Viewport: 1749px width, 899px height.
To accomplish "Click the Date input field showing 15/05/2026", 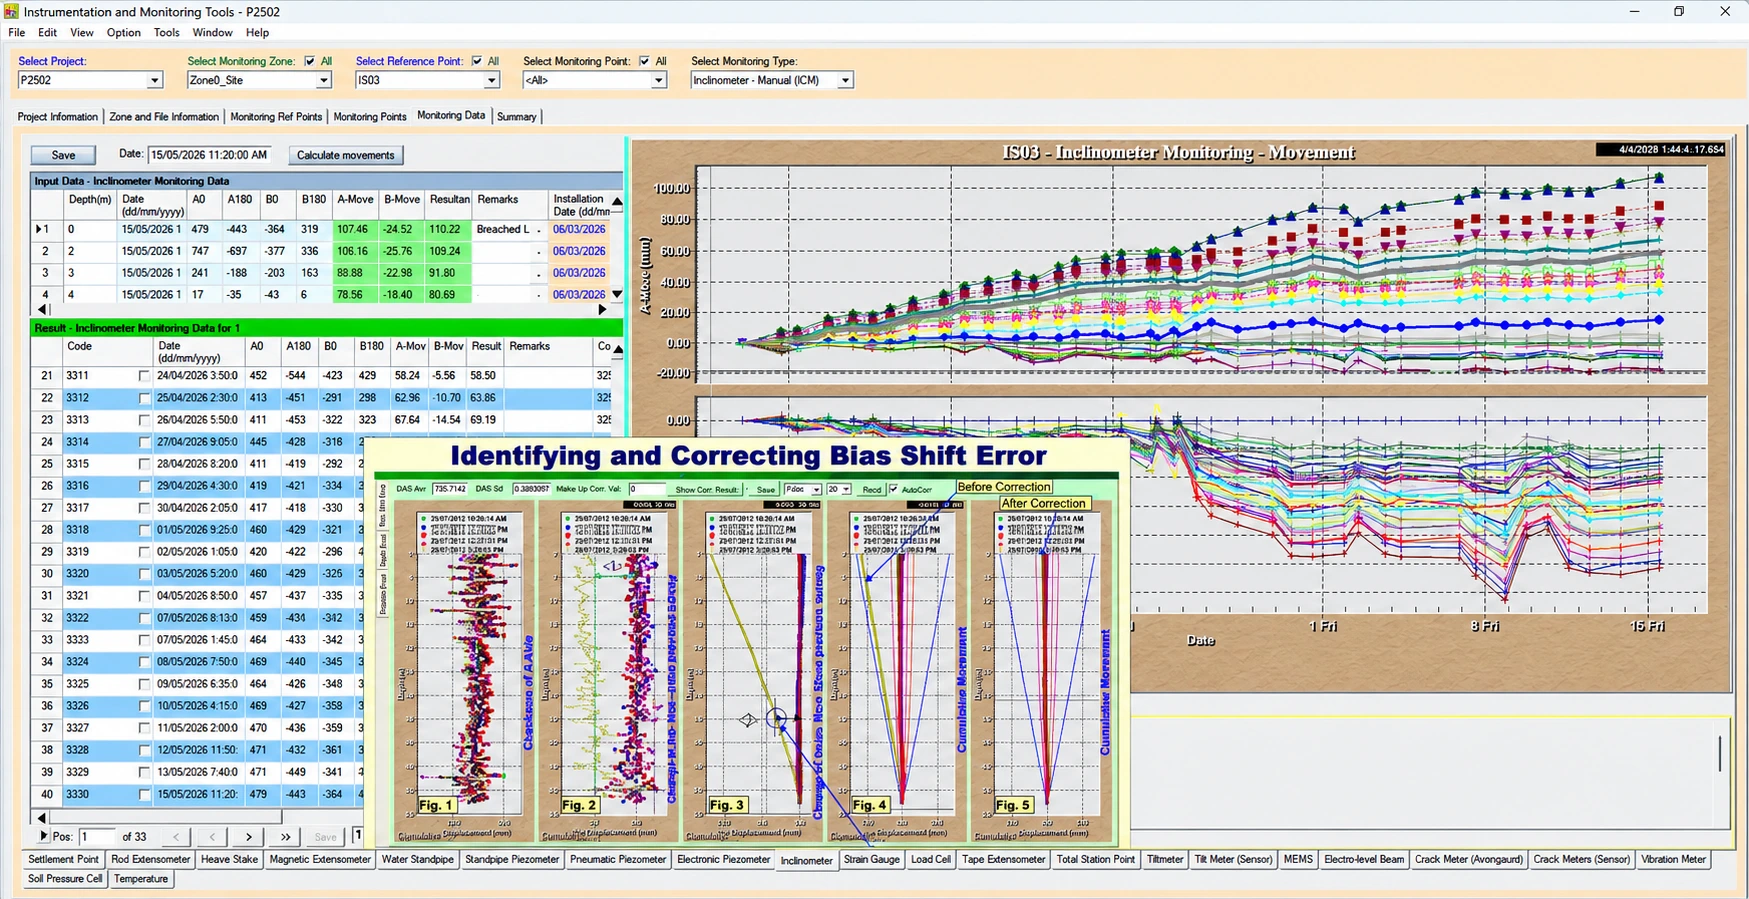I will click(209, 155).
